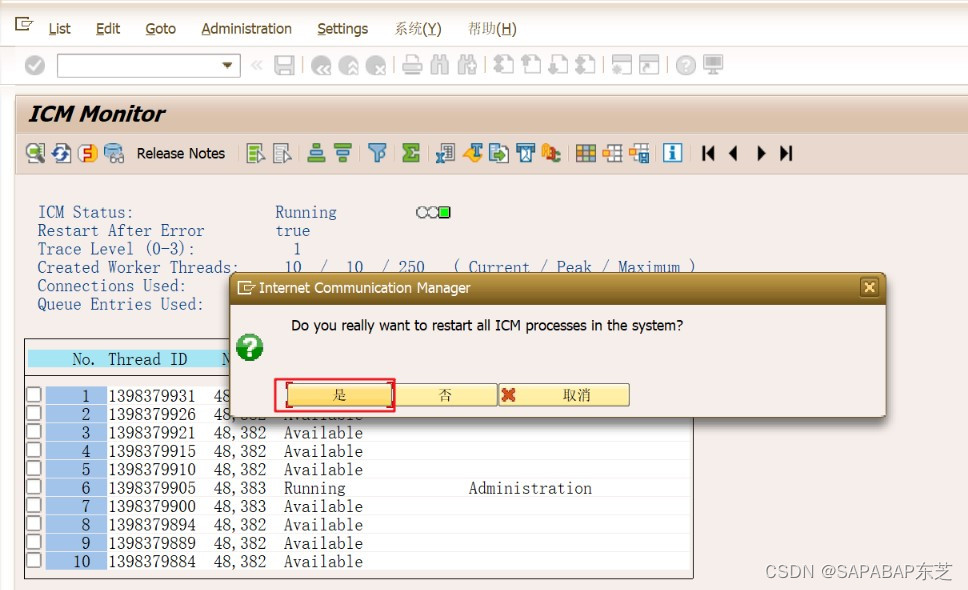The width and height of the screenshot is (968, 590).
Task: Click the Release Notes button
Action: tap(181, 153)
